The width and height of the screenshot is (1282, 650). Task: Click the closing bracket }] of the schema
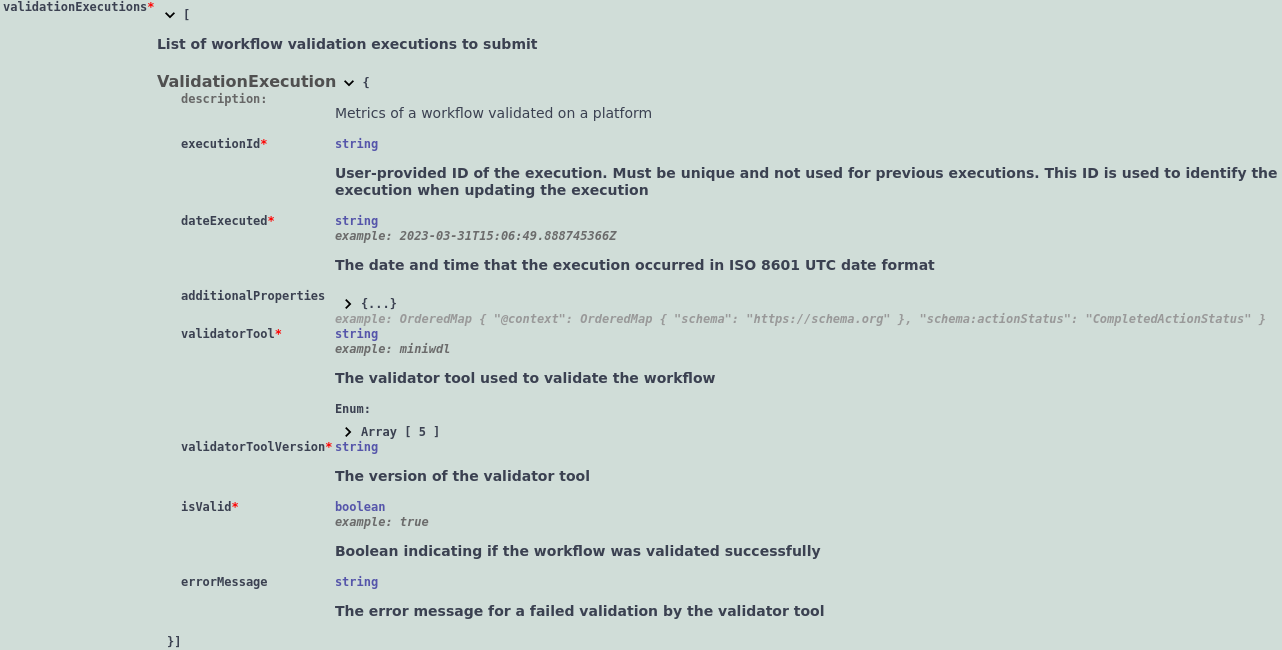click(x=173, y=640)
